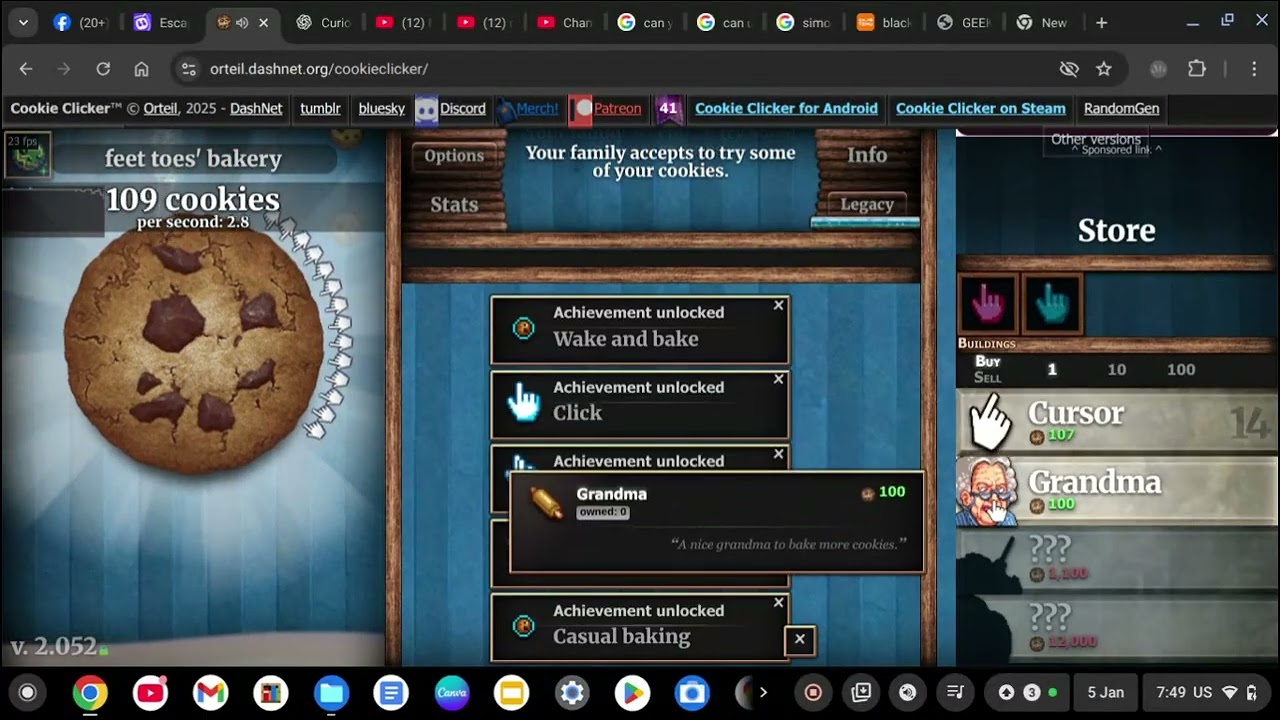Buy a Cursor building
The image size is (1280, 720).
[x=1117, y=422]
